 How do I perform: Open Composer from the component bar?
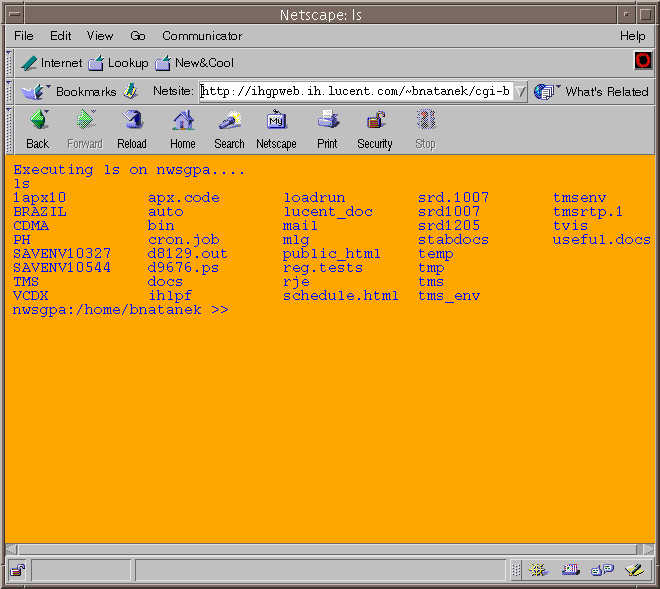point(634,570)
